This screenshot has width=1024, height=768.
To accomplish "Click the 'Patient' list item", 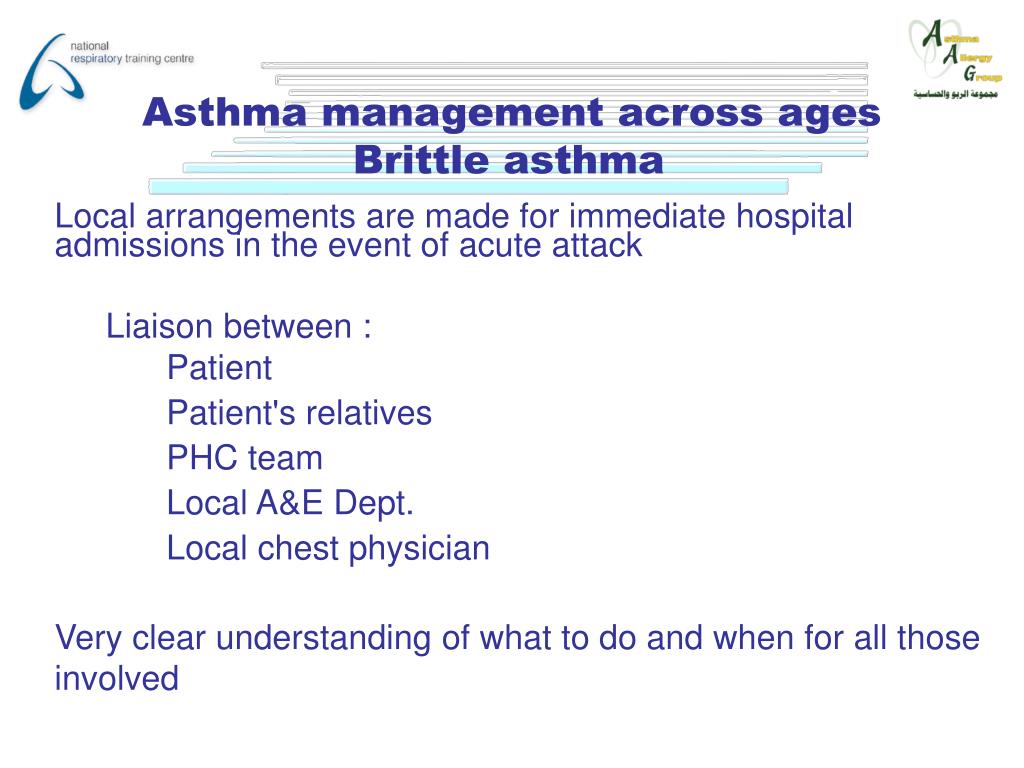I will coord(219,368).
